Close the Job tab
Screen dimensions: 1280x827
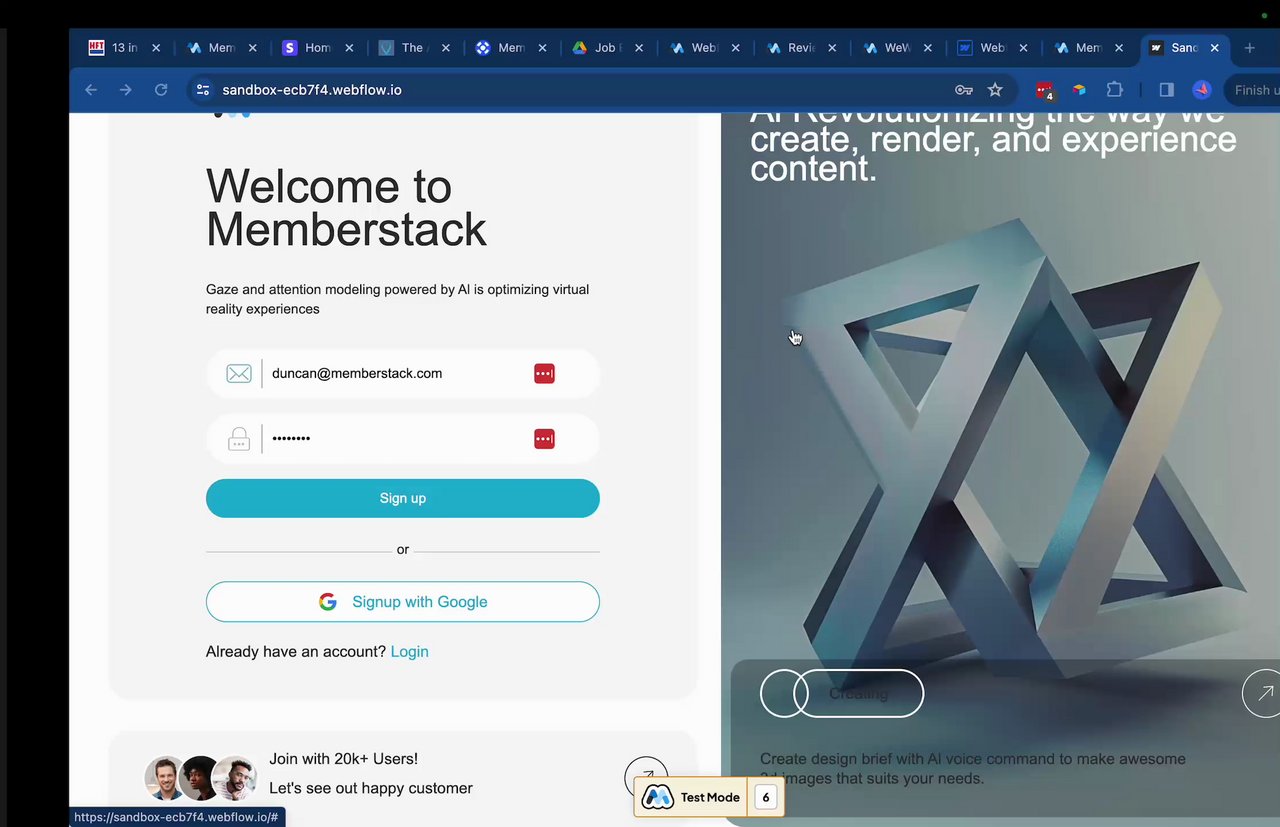pyautogui.click(x=639, y=48)
